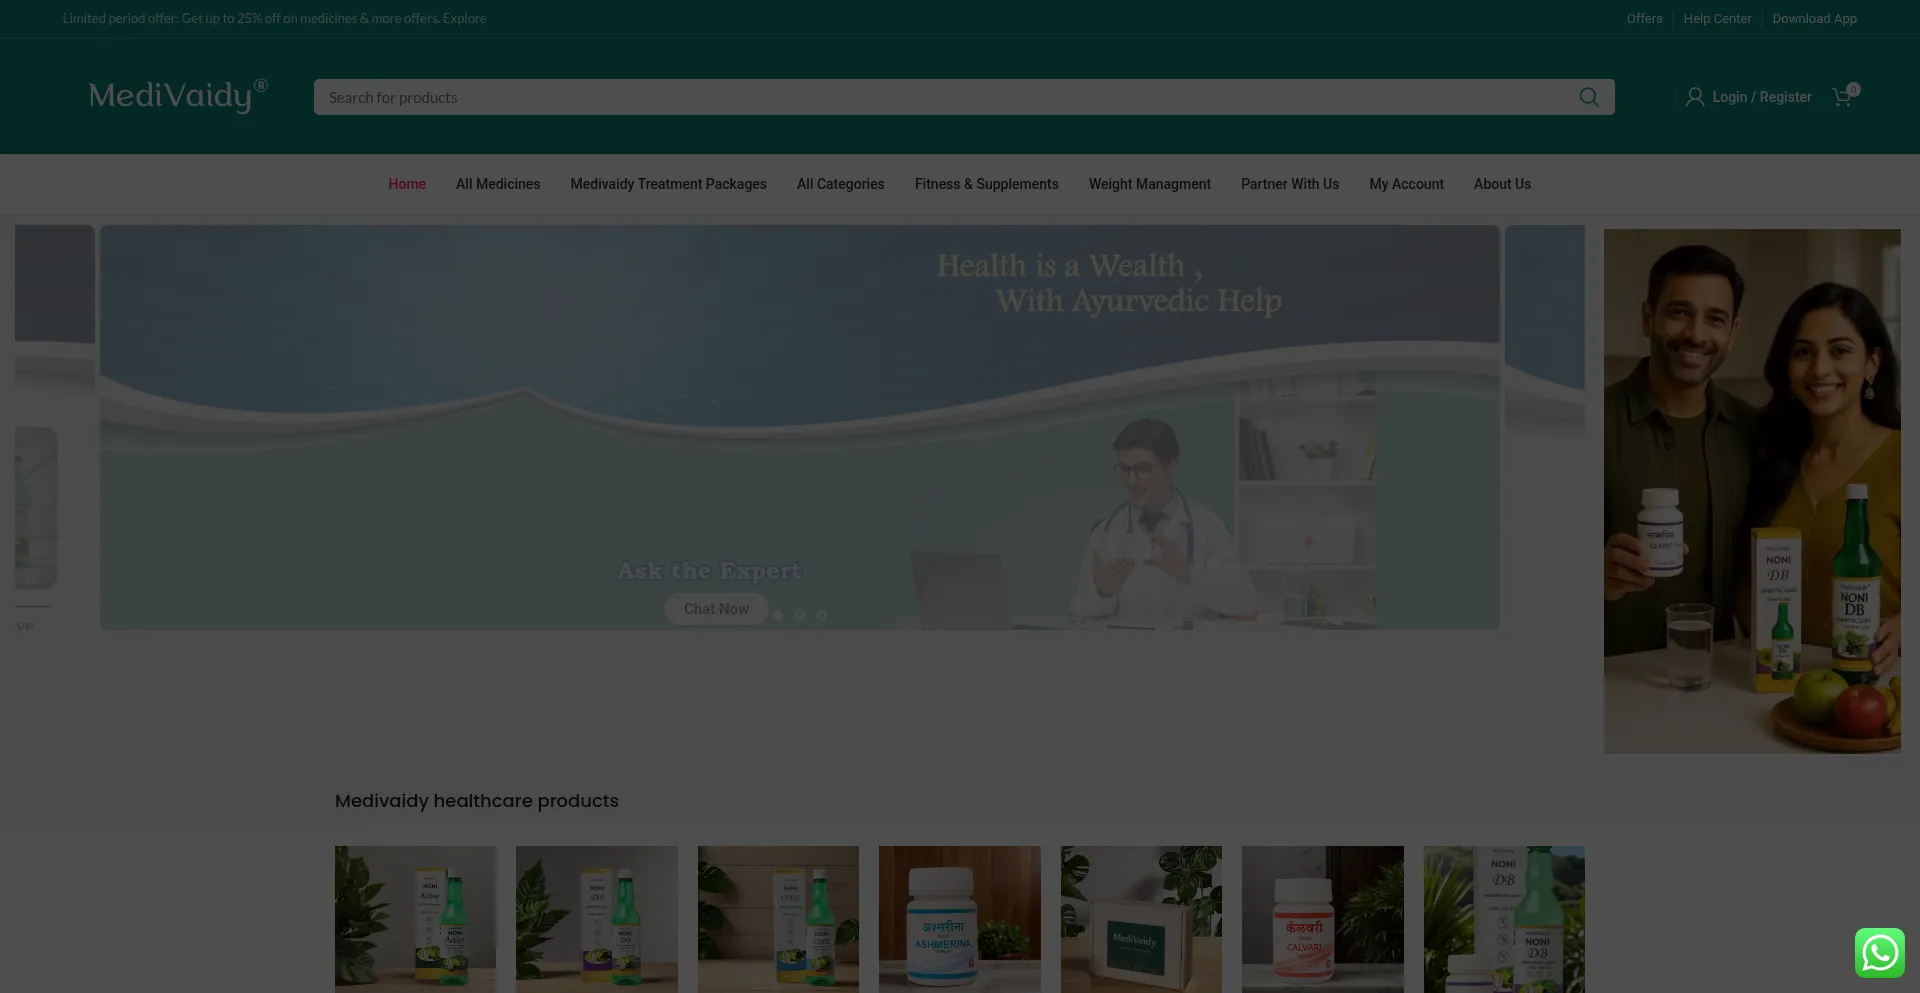The image size is (1920, 993).
Task: Click the Medivaidy healthcare products heading
Action: (x=477, y=801)
